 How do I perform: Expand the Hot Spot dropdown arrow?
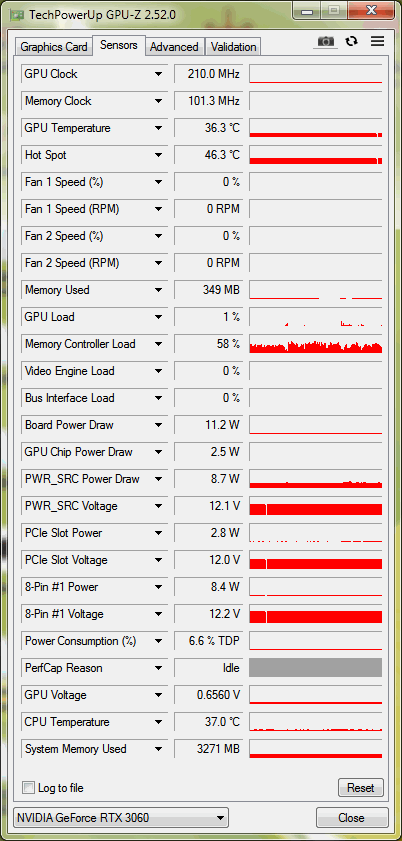pyautogui.click(x=158, y=155)
